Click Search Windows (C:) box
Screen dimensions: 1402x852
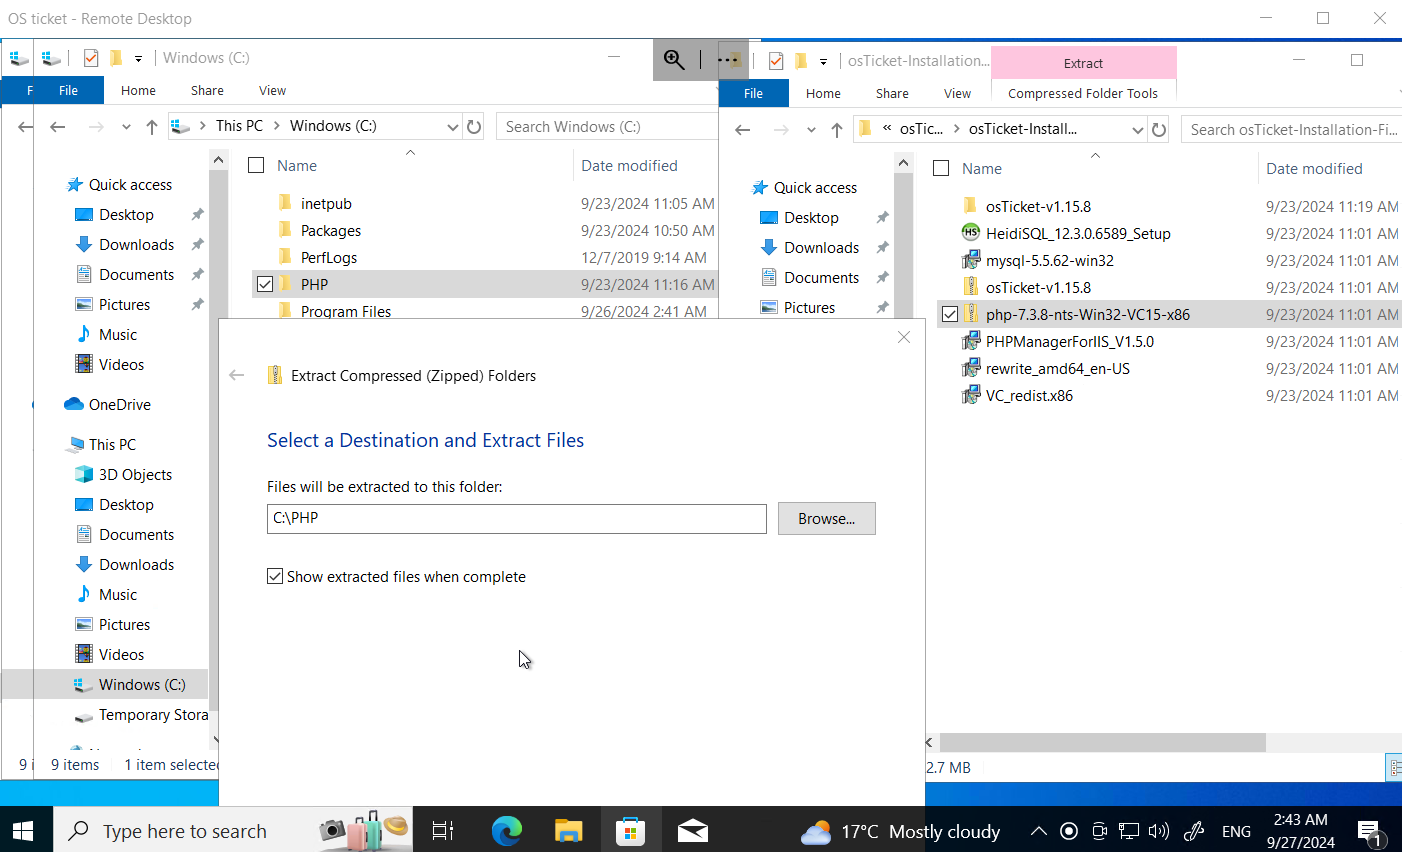coord(606,127)
